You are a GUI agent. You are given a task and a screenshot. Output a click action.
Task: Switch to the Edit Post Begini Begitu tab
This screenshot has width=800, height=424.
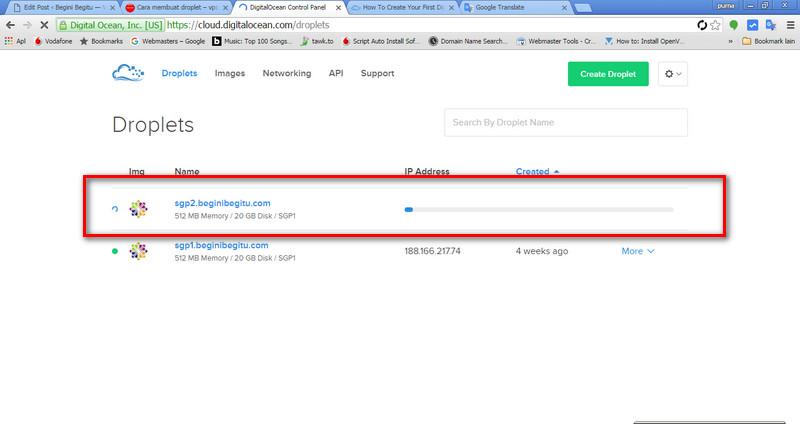[62, 8]
